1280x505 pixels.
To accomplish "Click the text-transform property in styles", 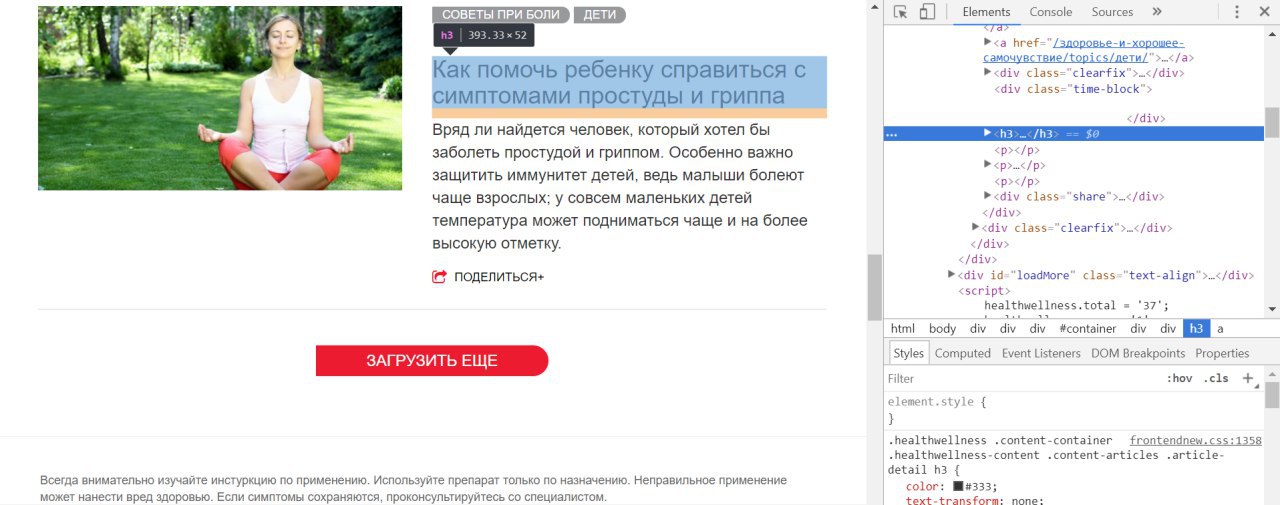I will click(x=953, y=500).
